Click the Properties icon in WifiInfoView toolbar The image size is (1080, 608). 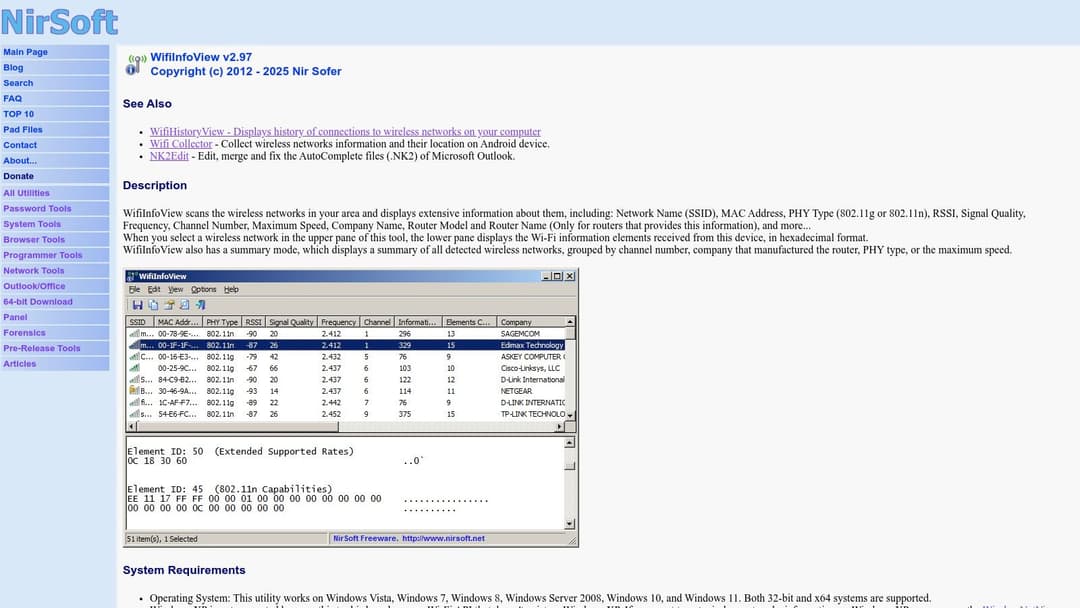[169, 305]
